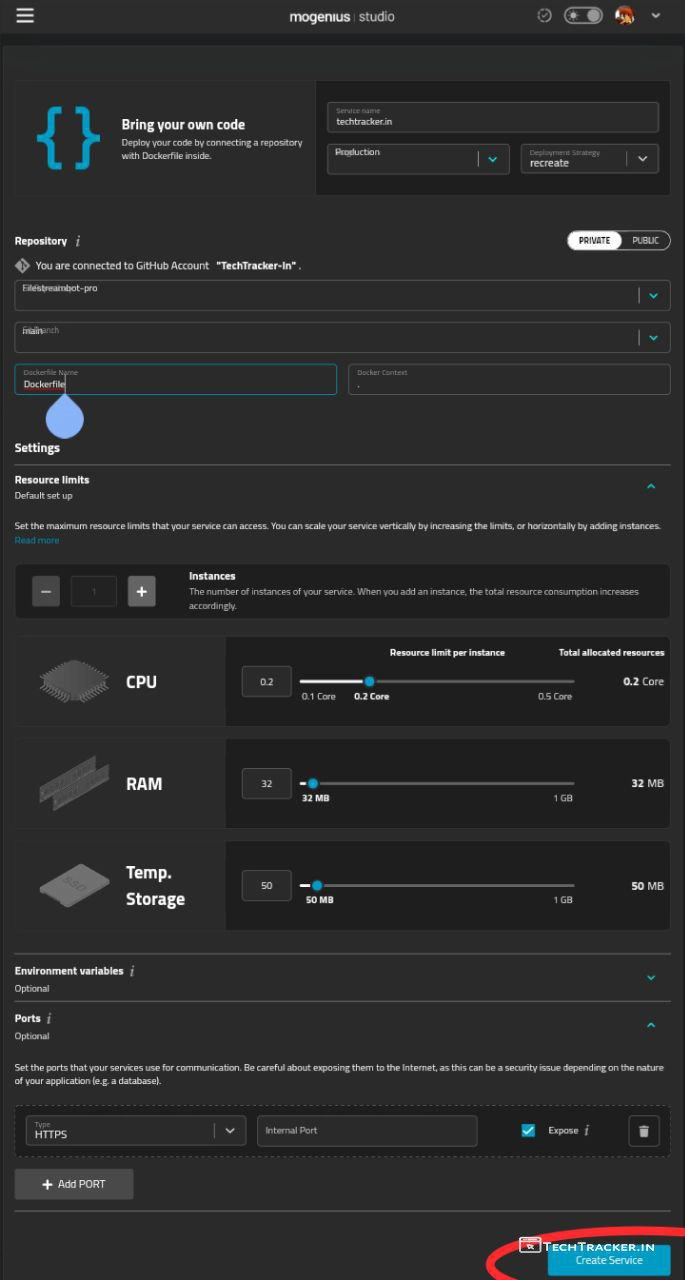Click the status check clock icon
685x1280 pixels.
pos(544,16)
